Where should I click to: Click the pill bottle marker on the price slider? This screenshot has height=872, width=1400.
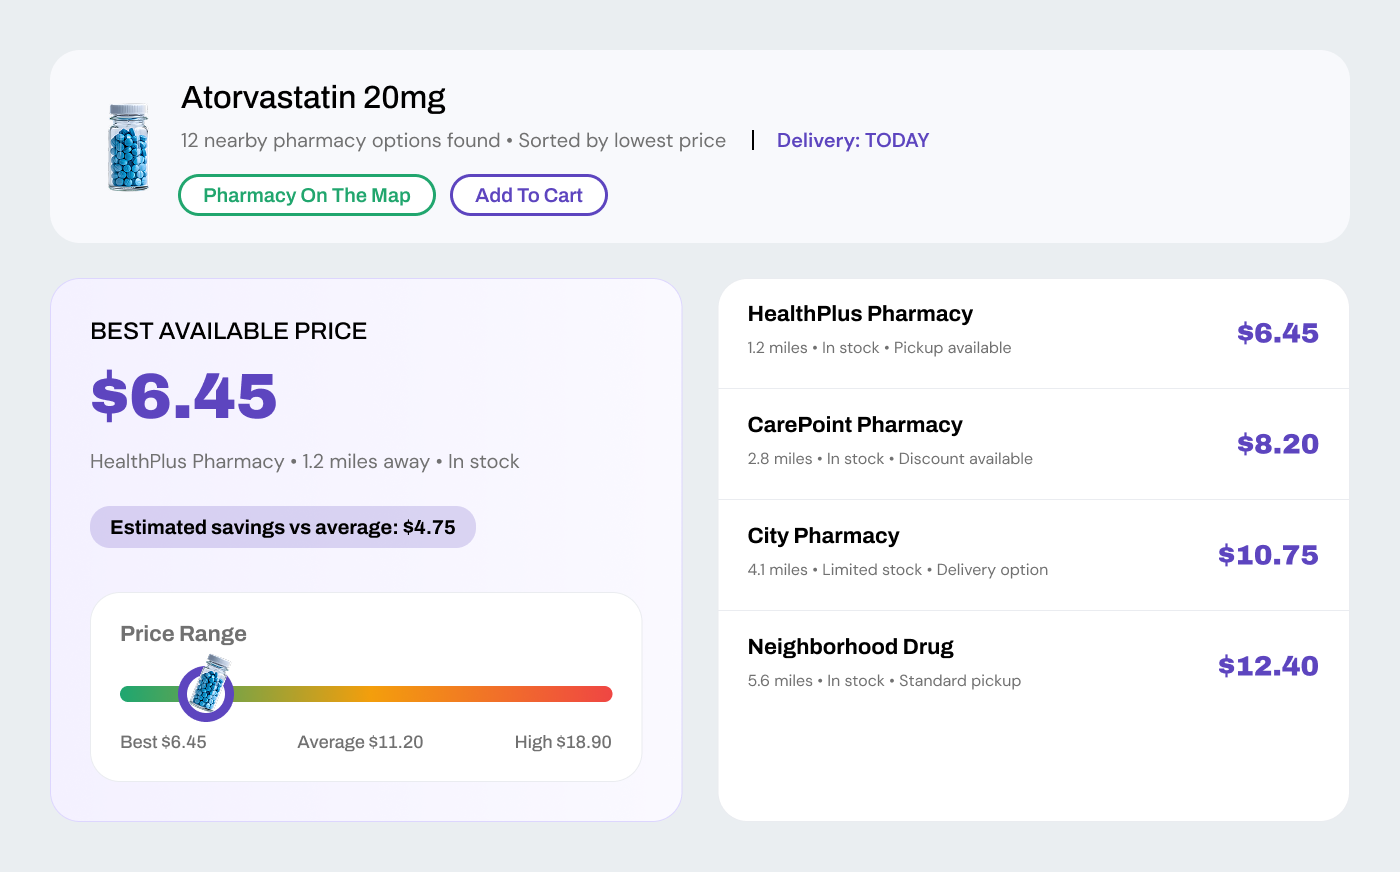coord(207,689)
